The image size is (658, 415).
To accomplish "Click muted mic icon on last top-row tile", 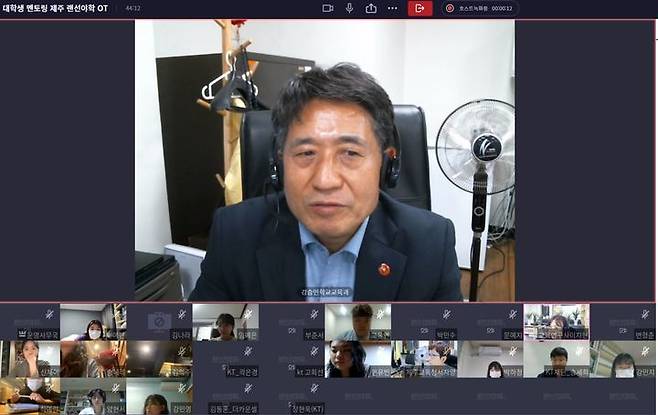I will pos(645,314).
